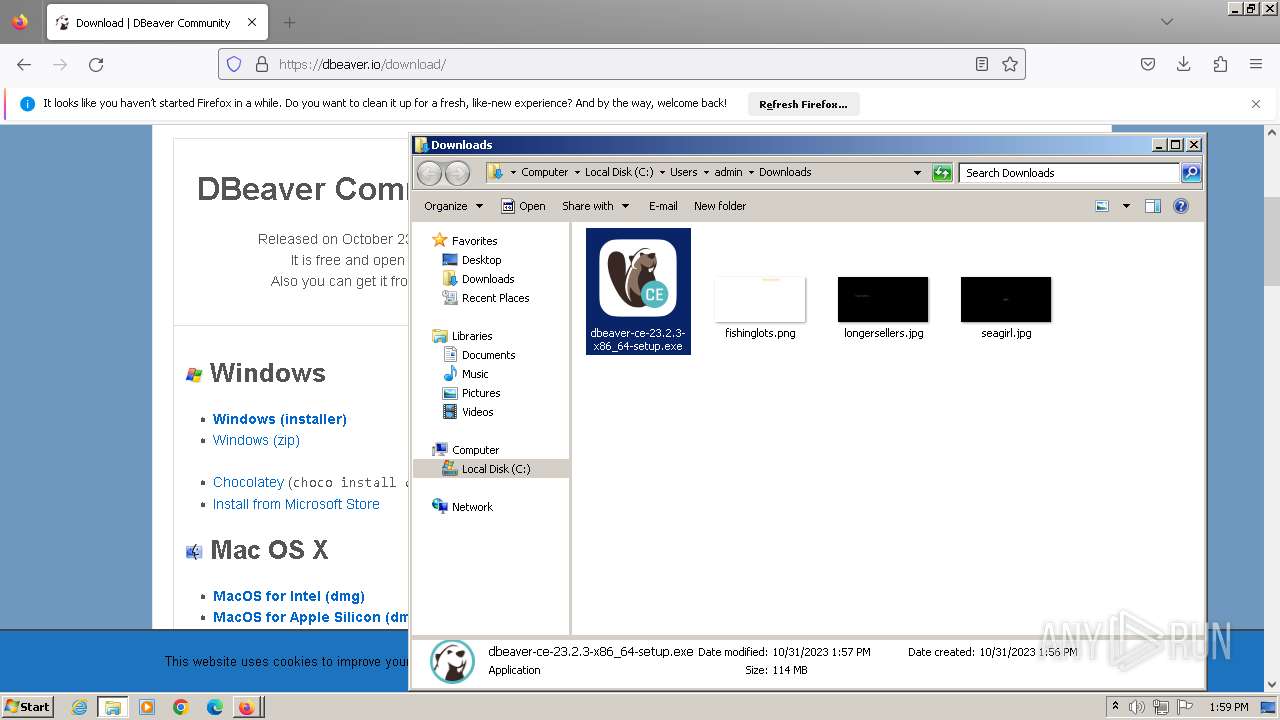Select Favorites in navigation pane

tap(465, 240)
